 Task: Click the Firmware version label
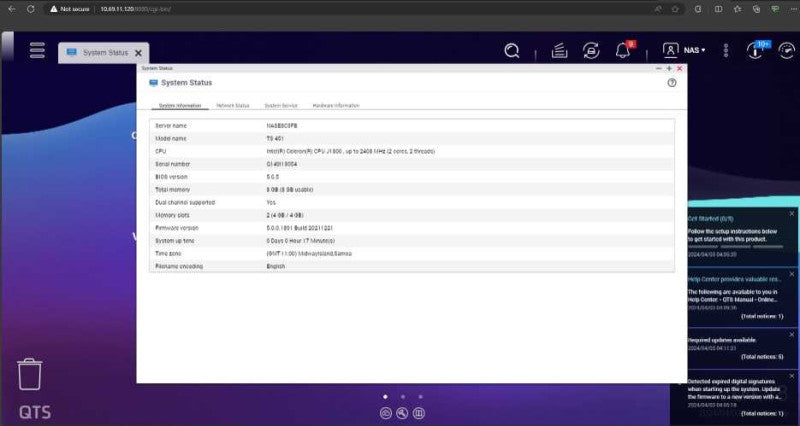point(177,228)
